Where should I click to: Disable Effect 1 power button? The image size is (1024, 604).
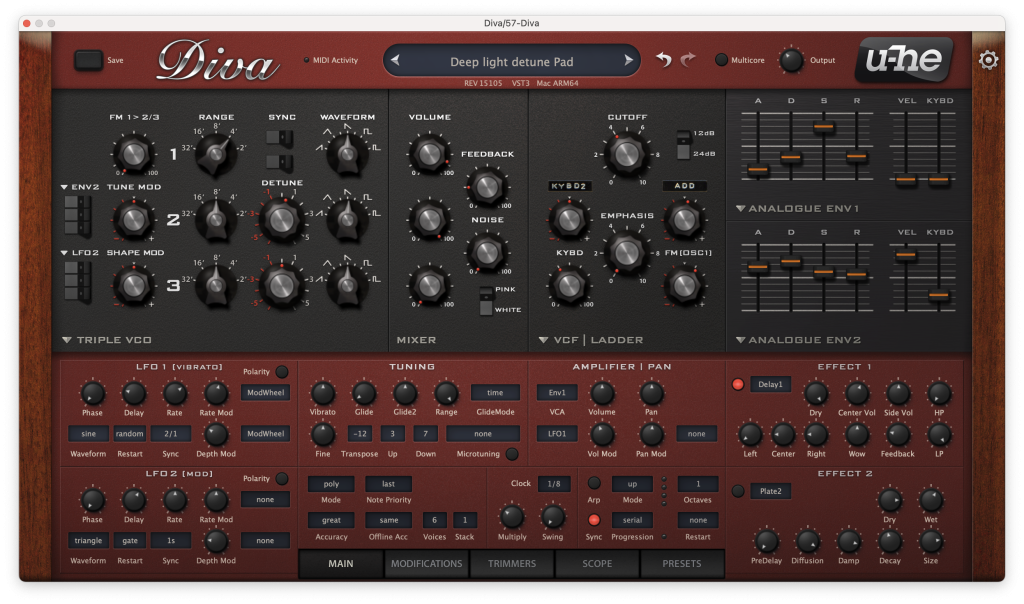point(739,384)
